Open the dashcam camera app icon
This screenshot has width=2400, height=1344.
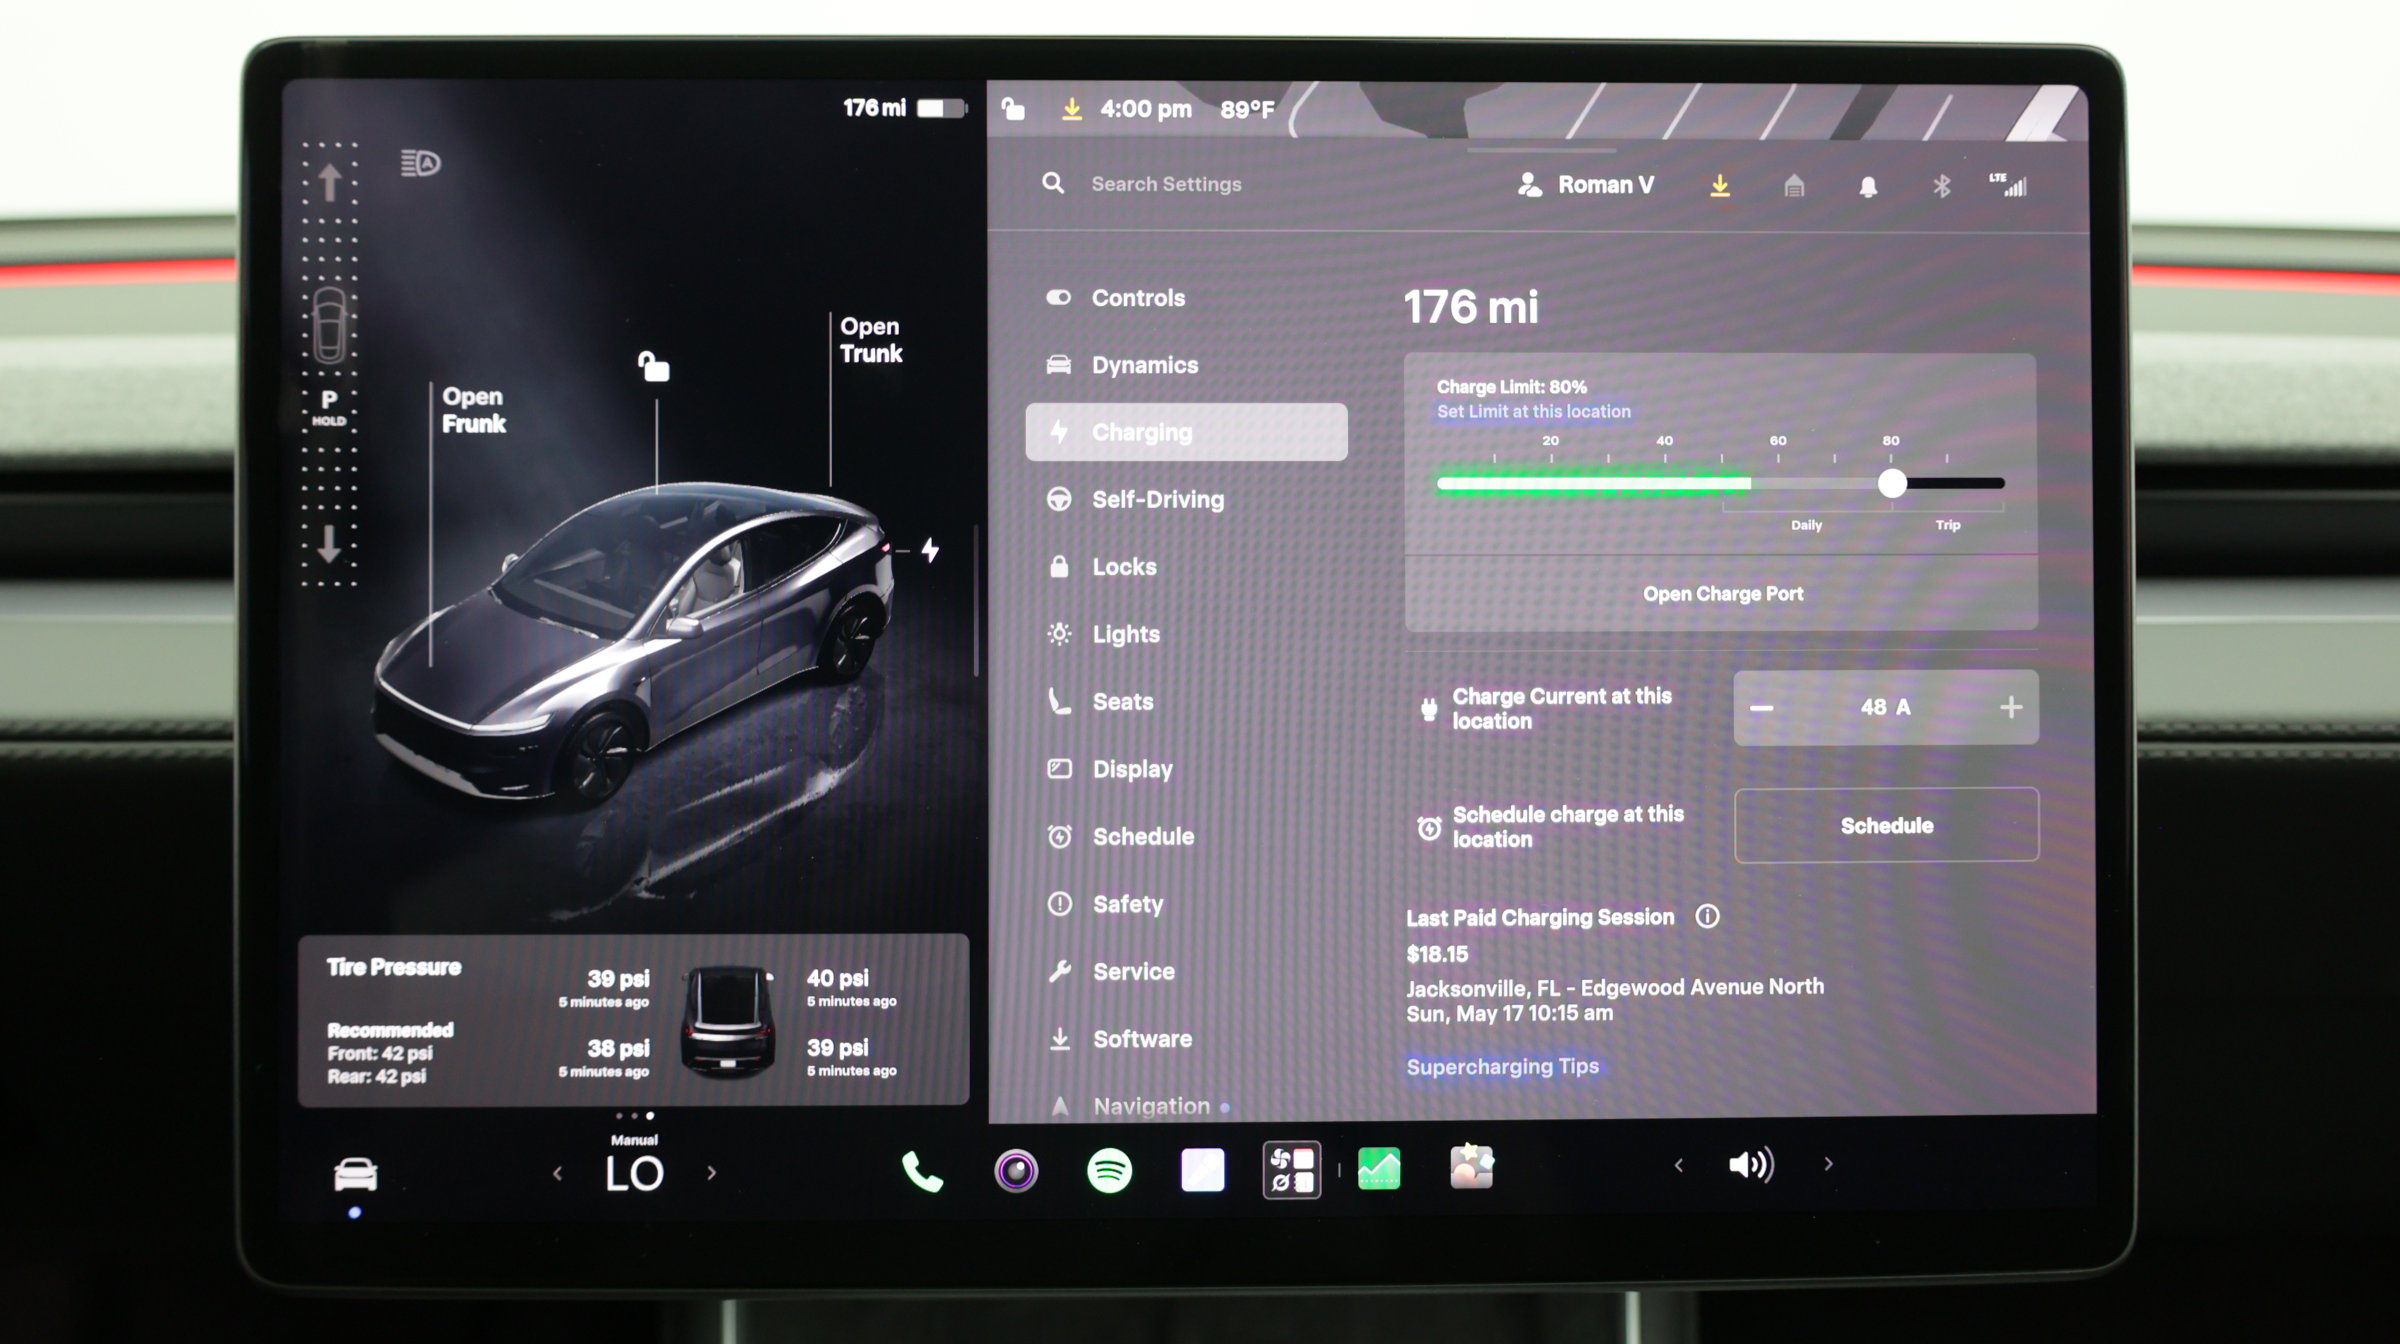(1016, 1170)
